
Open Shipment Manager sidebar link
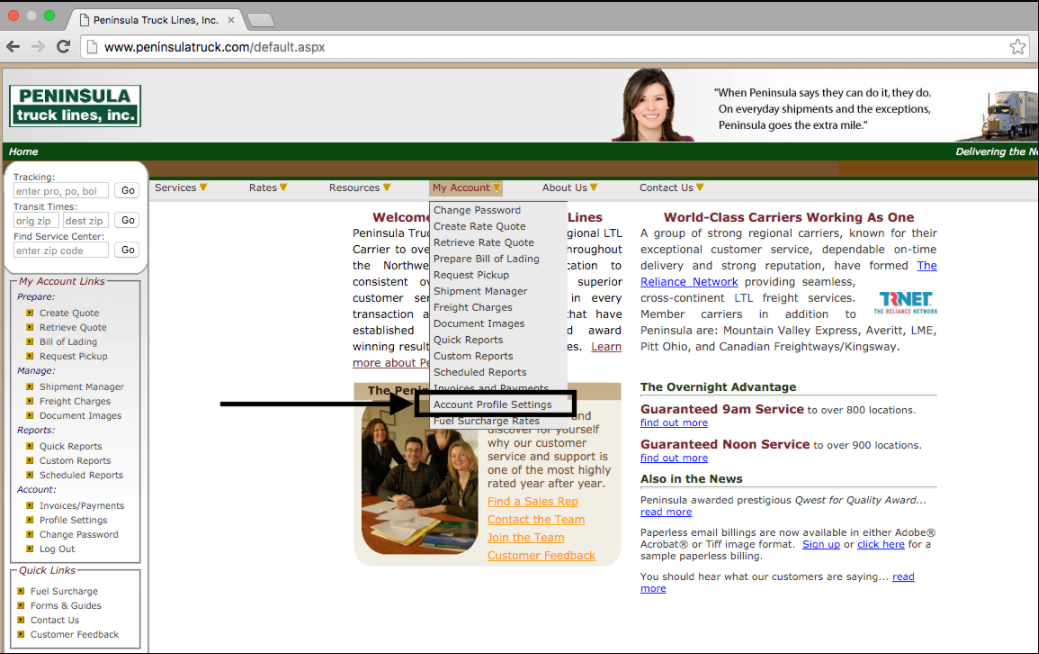[x=82, y=386]
